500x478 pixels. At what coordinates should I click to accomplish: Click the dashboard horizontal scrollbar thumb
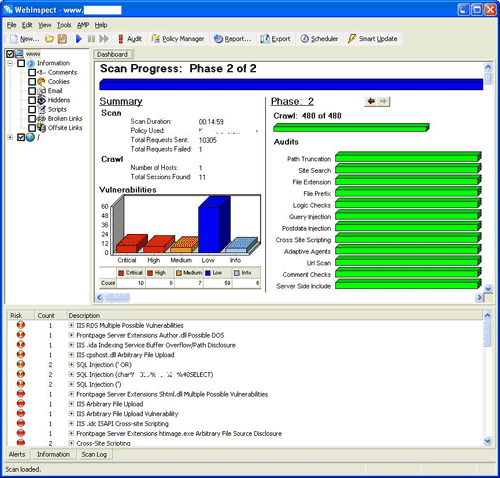[x=117, y=297]
